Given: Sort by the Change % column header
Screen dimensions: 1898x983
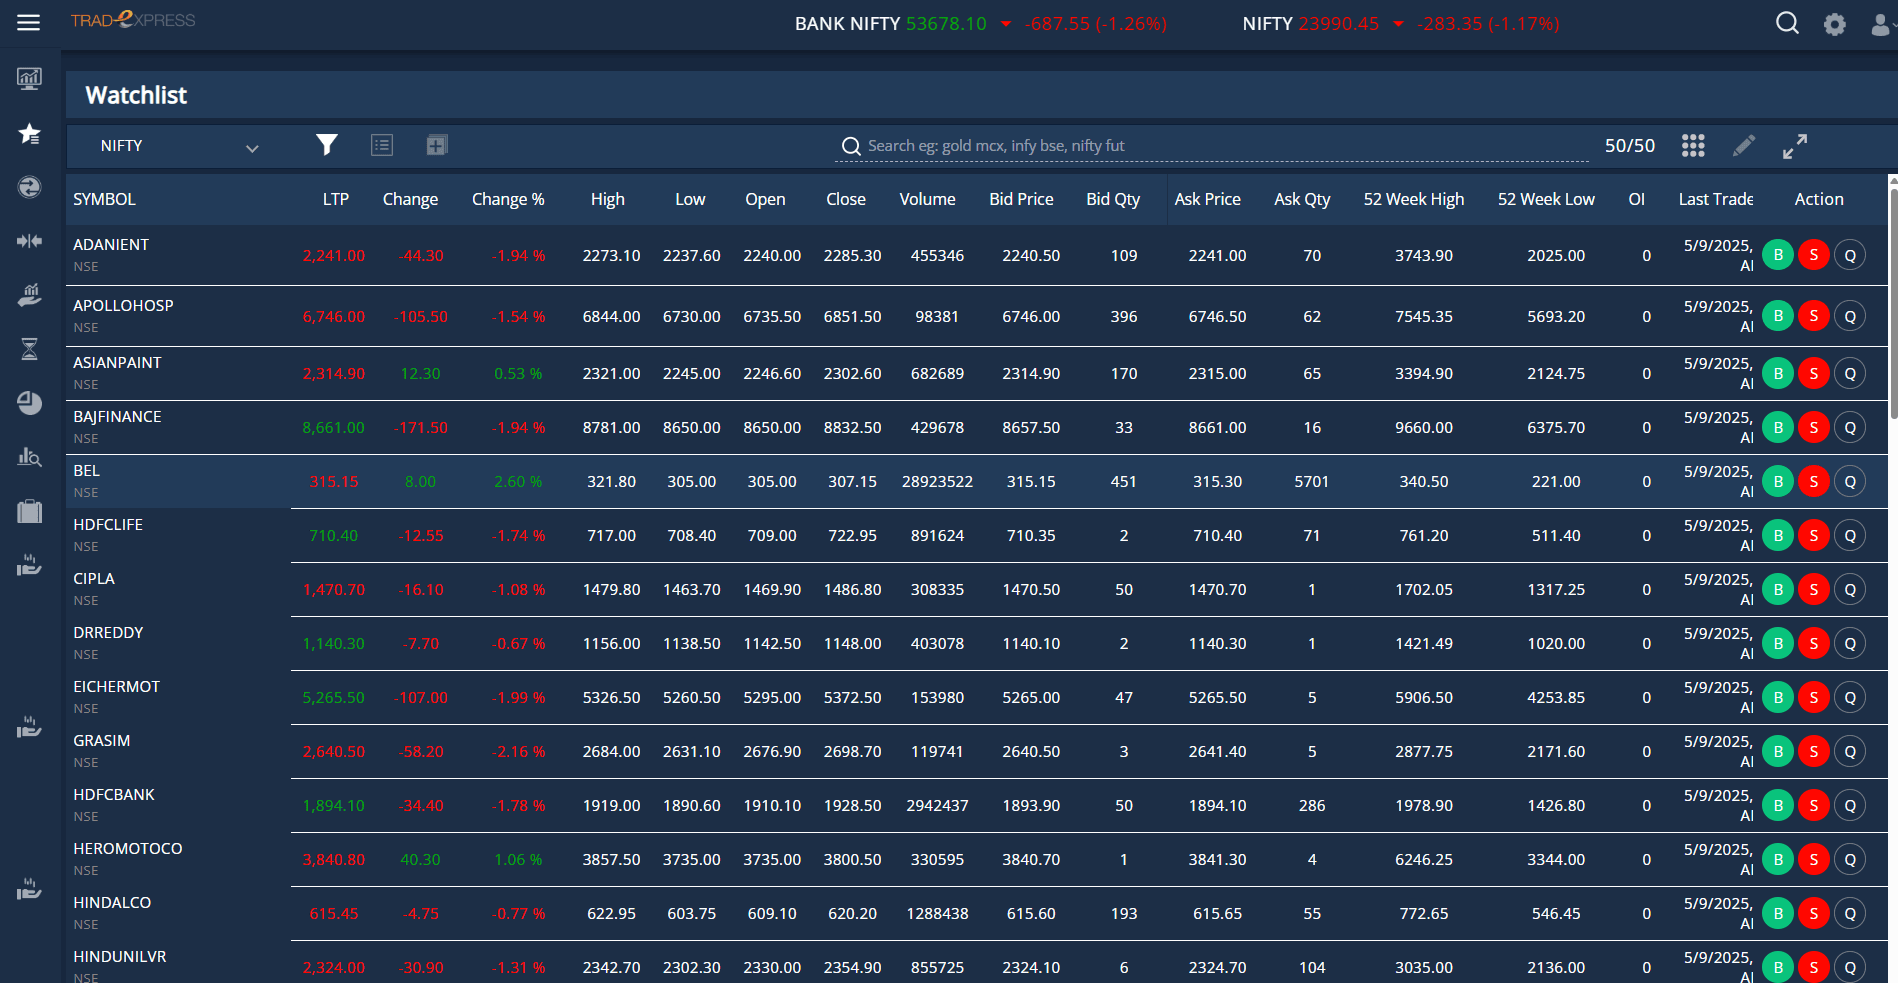Looking at the screenshot, I should [507, 199].
